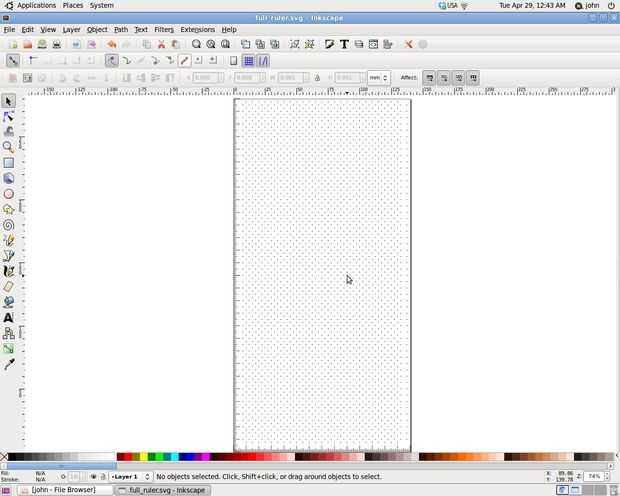Open the Layer 1 selector dropdown

pos(131,477)
